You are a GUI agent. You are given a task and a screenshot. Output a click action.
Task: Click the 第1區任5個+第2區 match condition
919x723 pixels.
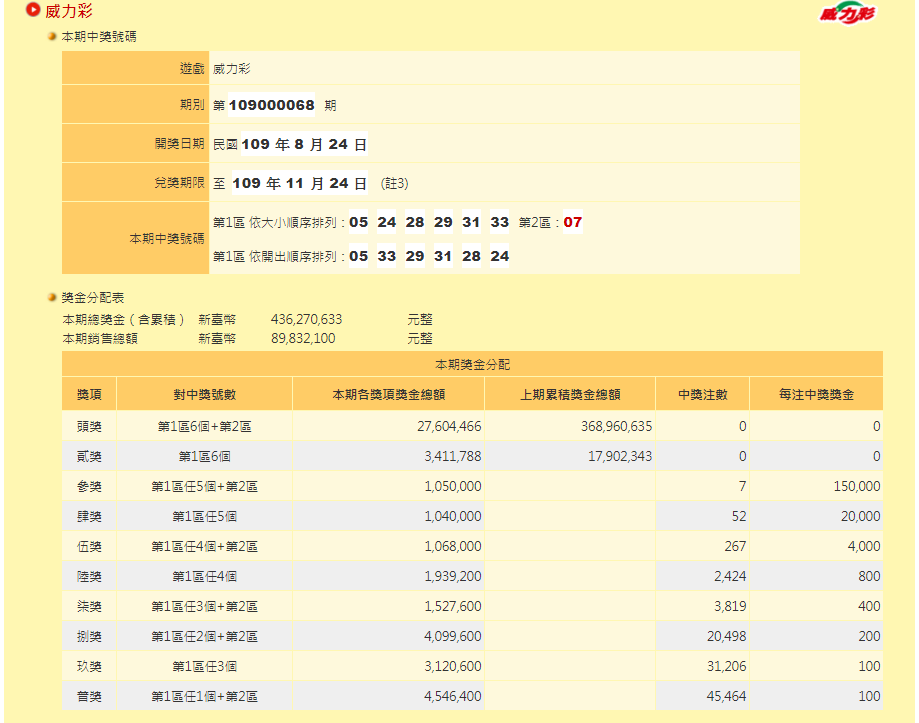pos(205,486)
